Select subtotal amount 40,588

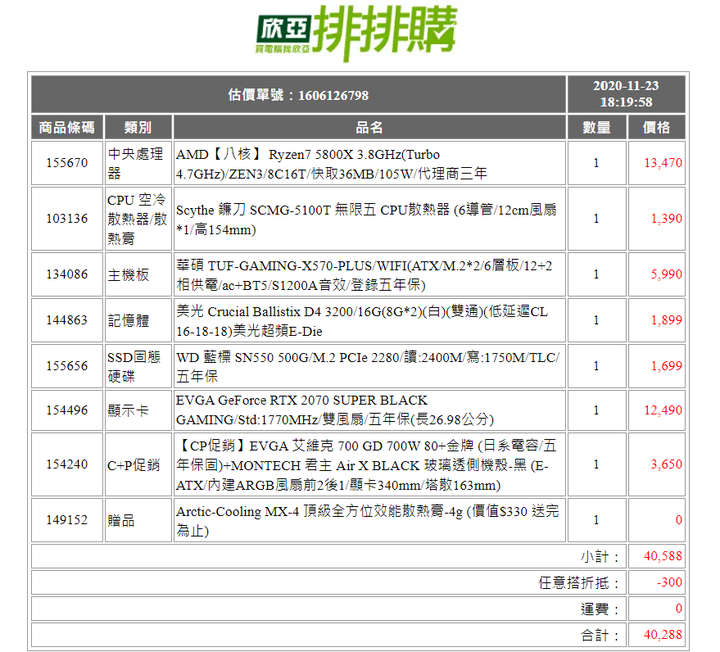(x=663, y=556)
